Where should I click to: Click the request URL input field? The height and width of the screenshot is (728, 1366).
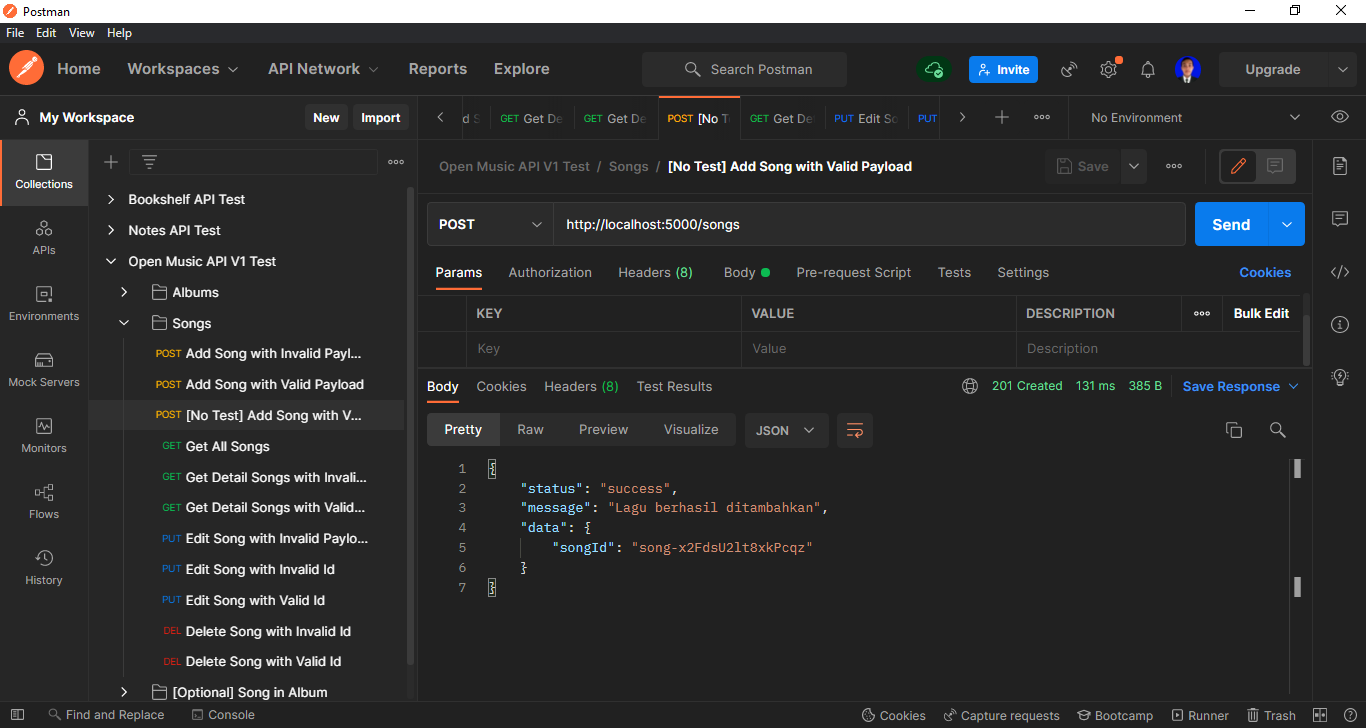tap(869, 224)
